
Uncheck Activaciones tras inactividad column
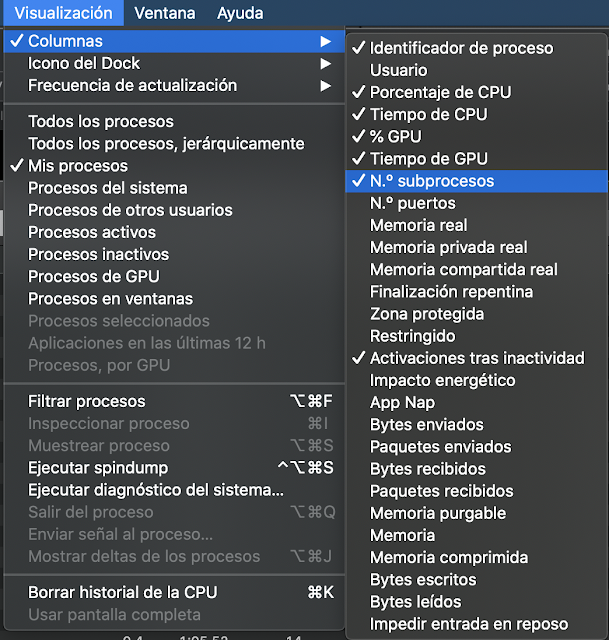(477, 358)
